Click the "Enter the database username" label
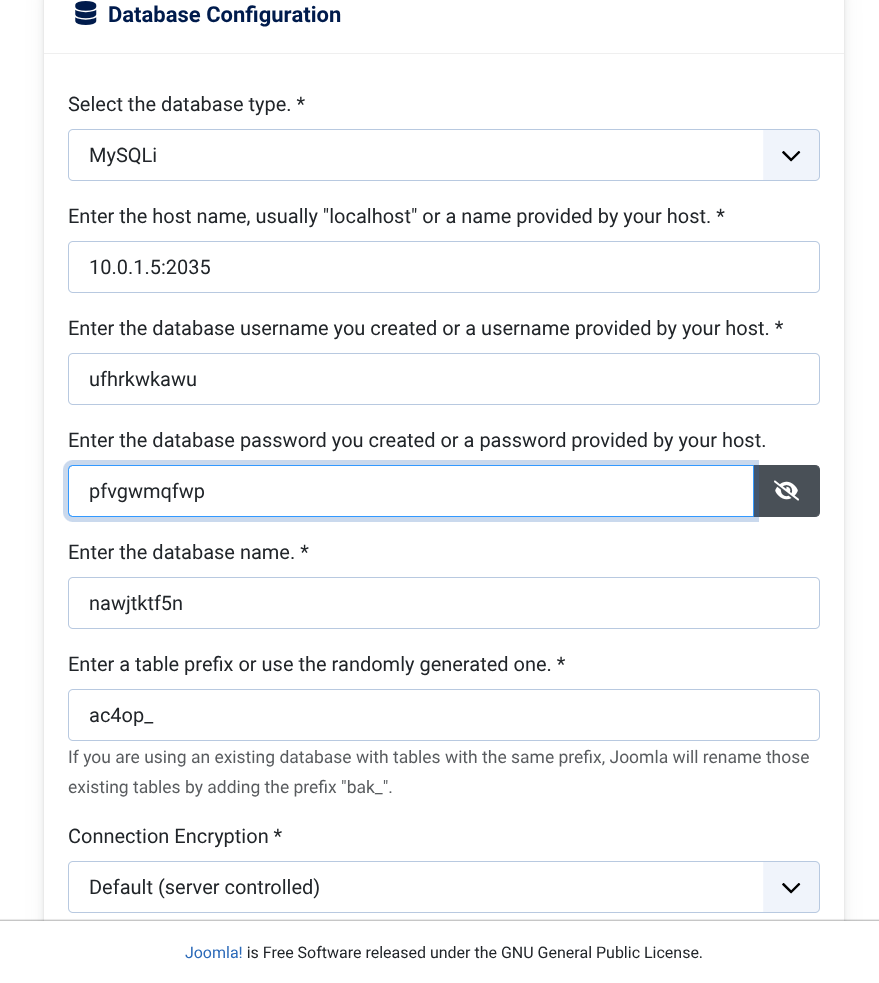 (x=425, y=328)
